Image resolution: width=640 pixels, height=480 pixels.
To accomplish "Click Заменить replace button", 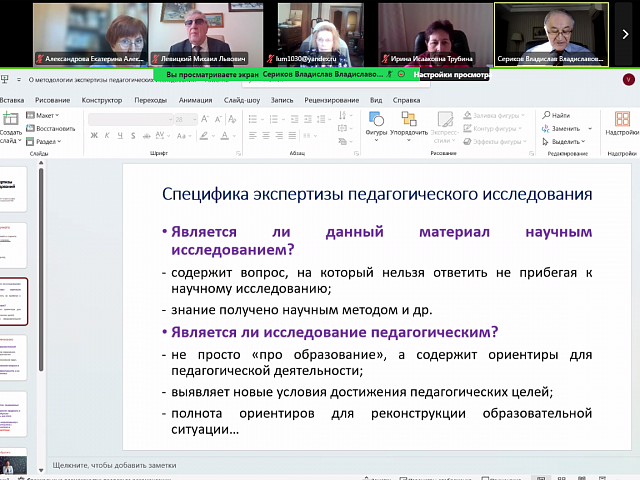I will coord(564,128).
